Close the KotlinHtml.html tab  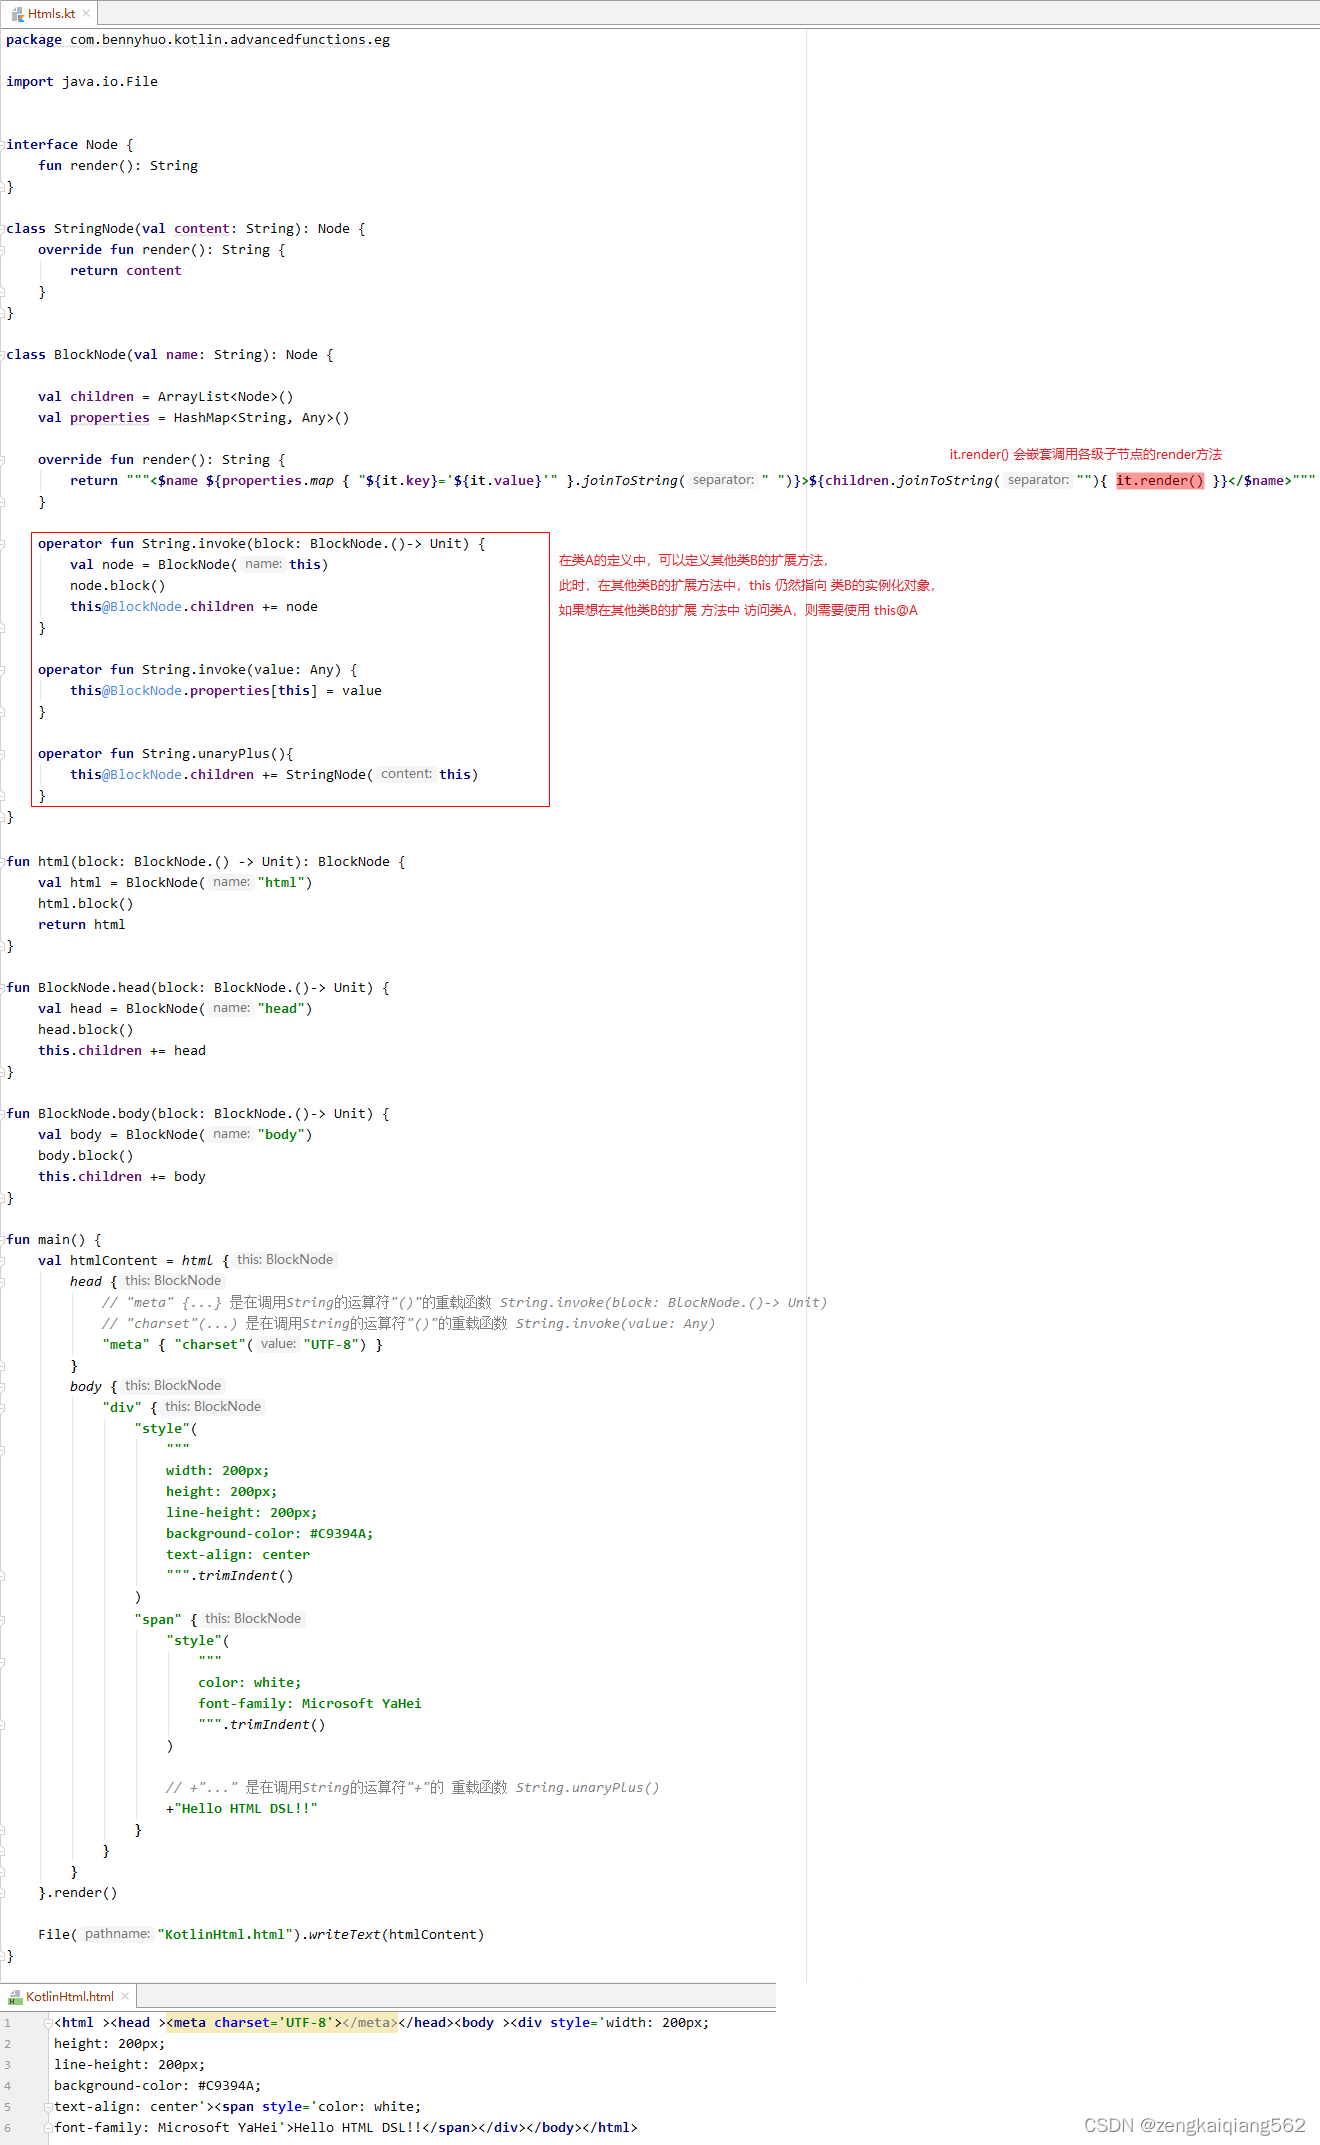point(125,1996)
